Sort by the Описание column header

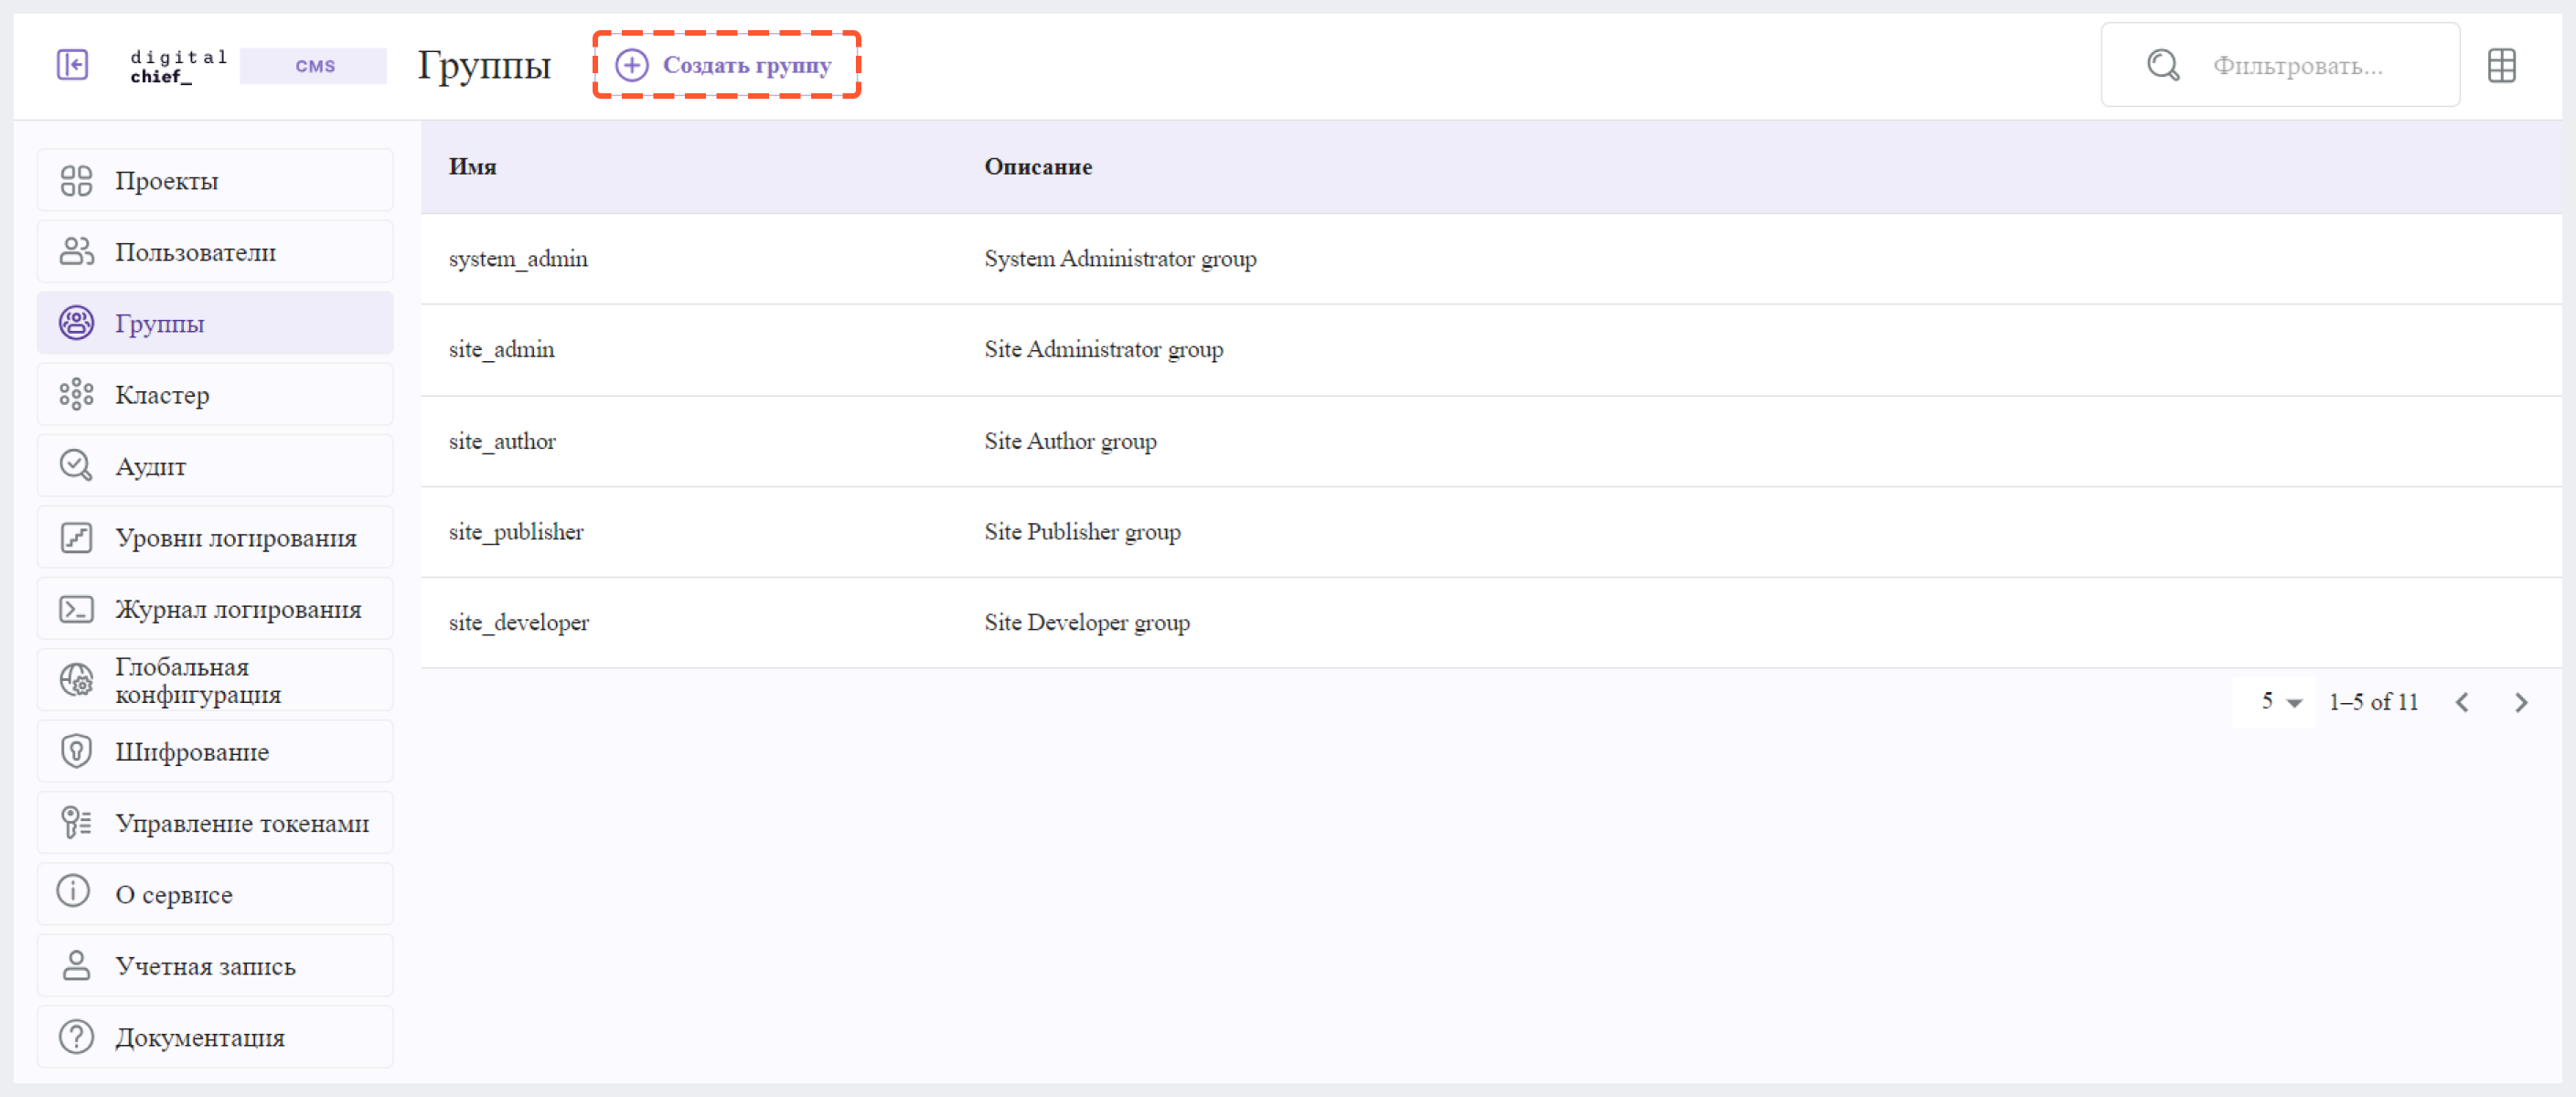[x=1038, y=167]
